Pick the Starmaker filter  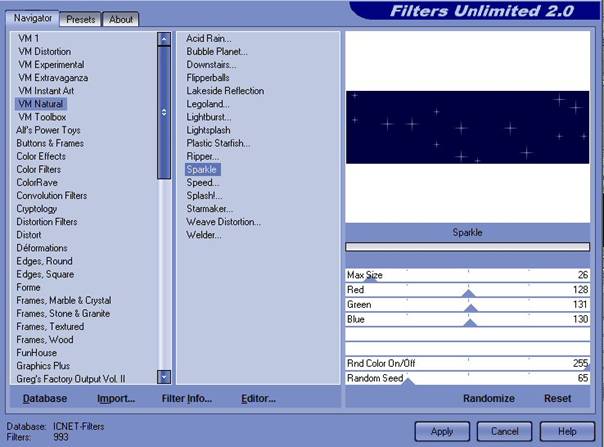tap(209, 209)
